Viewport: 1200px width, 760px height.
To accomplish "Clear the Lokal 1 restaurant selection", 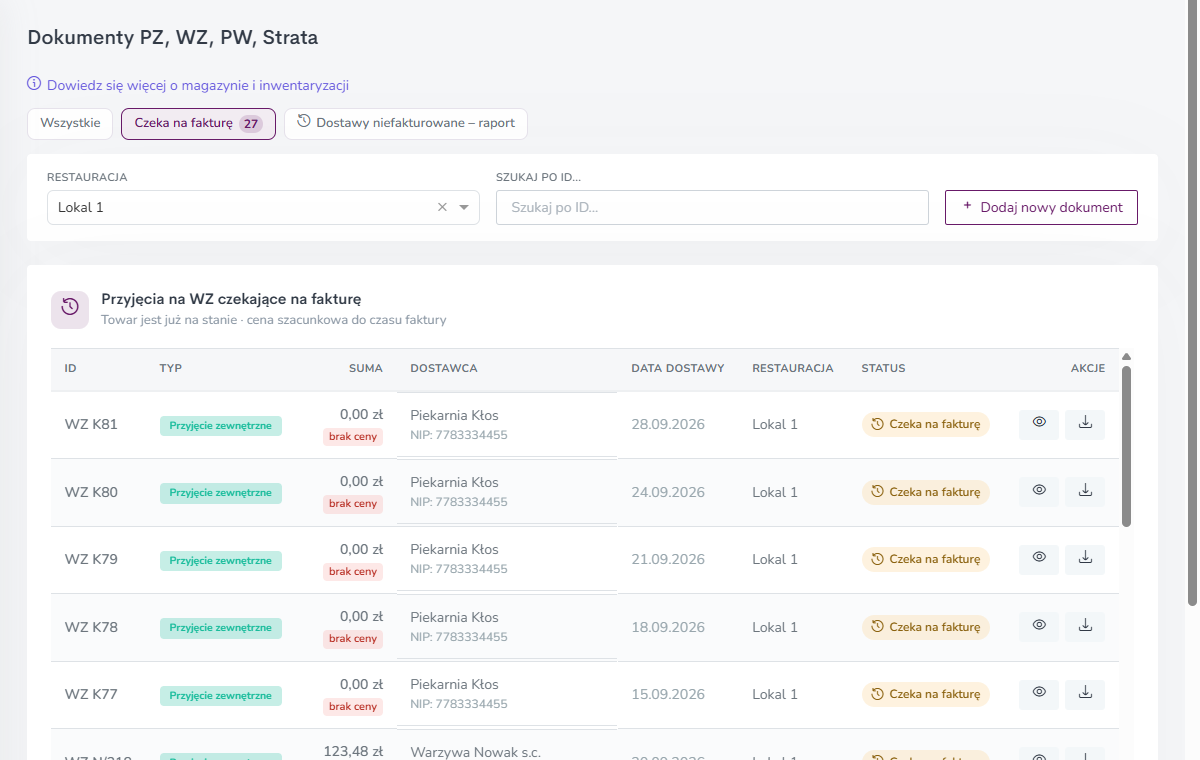I will pos(442,208).
